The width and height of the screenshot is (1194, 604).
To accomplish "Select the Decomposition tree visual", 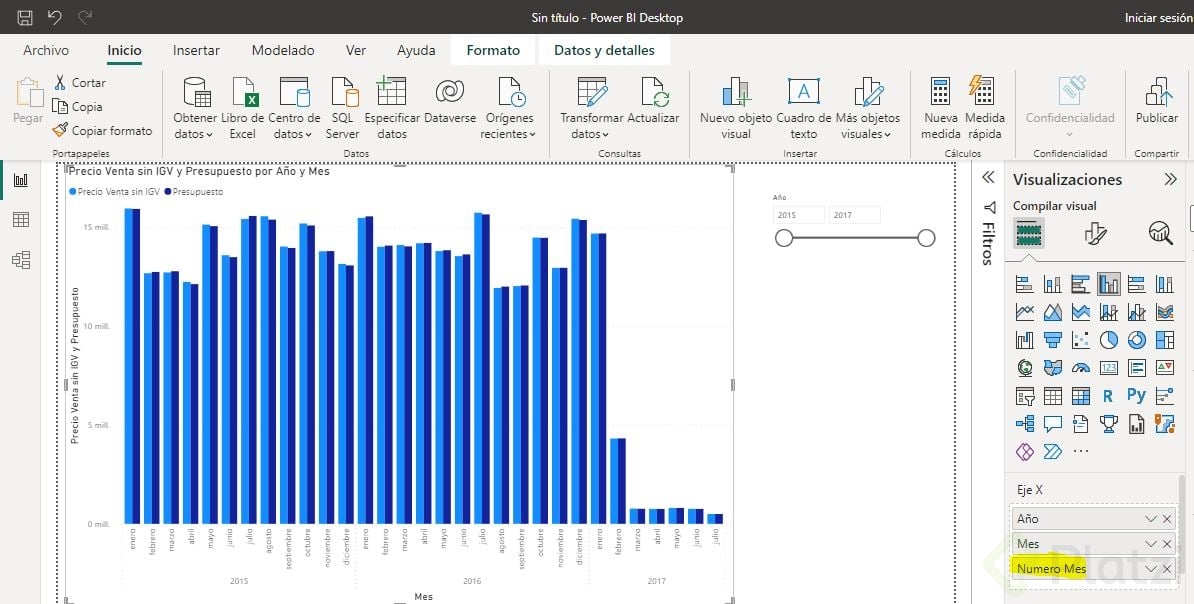I will 1025,423.
